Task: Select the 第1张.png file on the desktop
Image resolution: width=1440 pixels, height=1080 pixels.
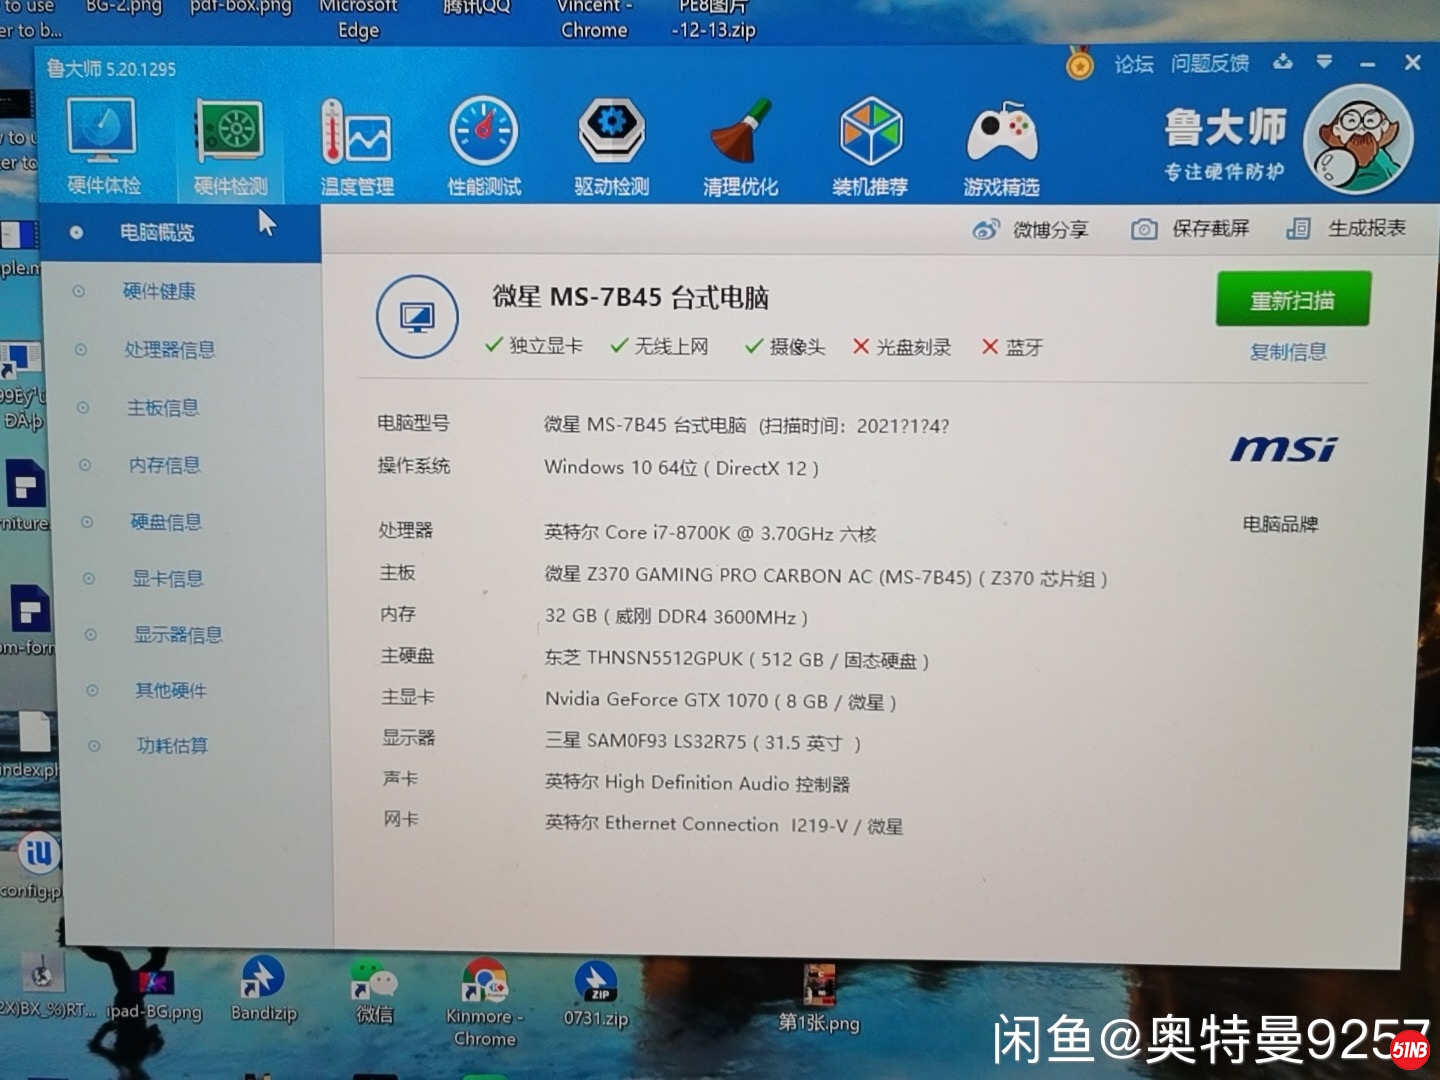Action: [819, 998]
